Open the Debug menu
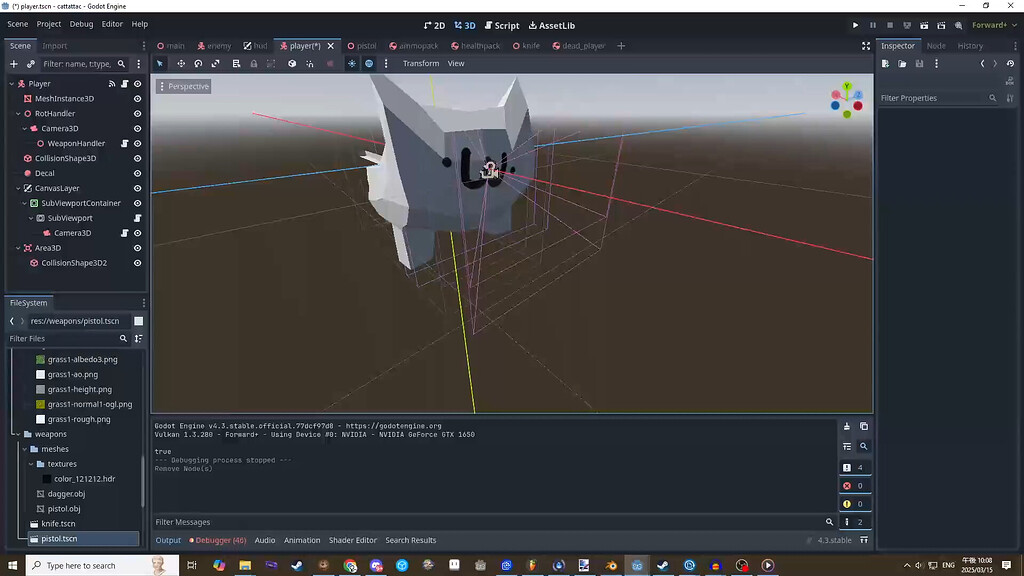1024x576 pixels. tap(81, 24)
